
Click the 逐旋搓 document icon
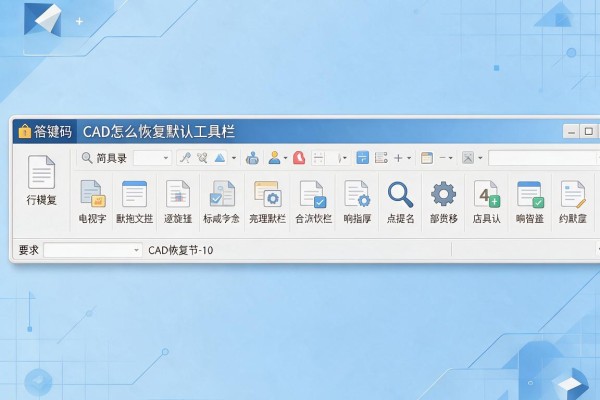click(x=178, y=194)
